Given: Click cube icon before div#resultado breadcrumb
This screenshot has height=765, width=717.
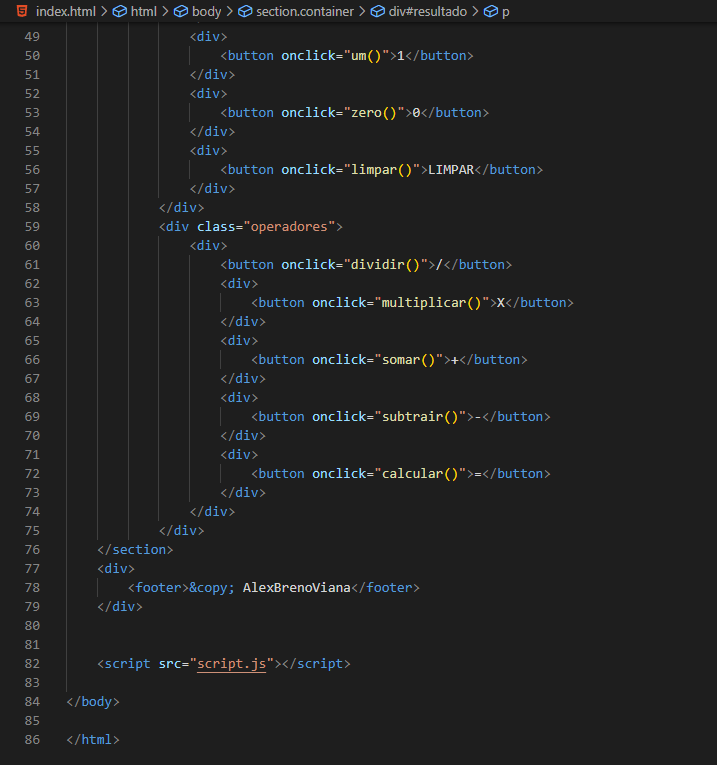Looking at the screenshot, I should pos(378,11).
